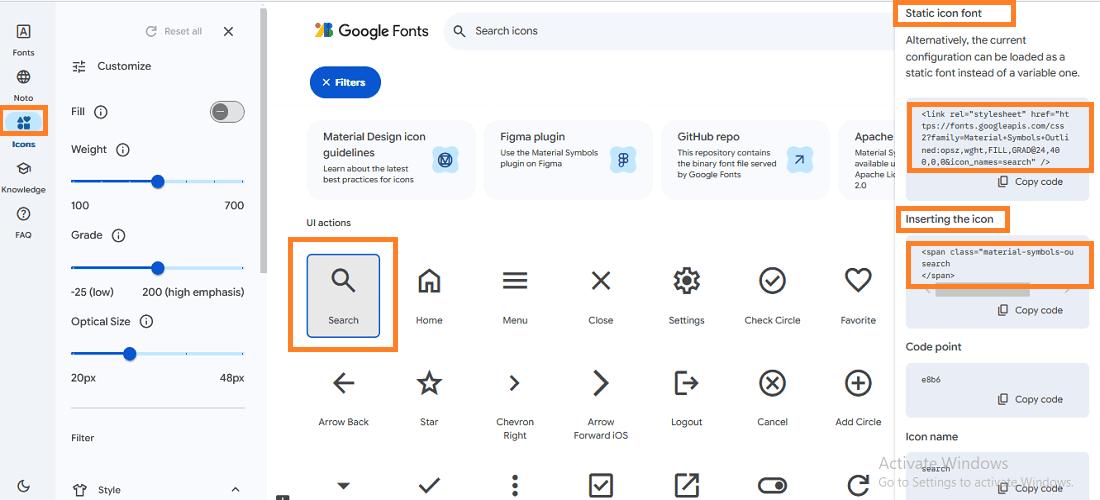This screenshot has width=1100, height=500.
Task: Select the Search icon tile
Action: click(x=343, y=295)
